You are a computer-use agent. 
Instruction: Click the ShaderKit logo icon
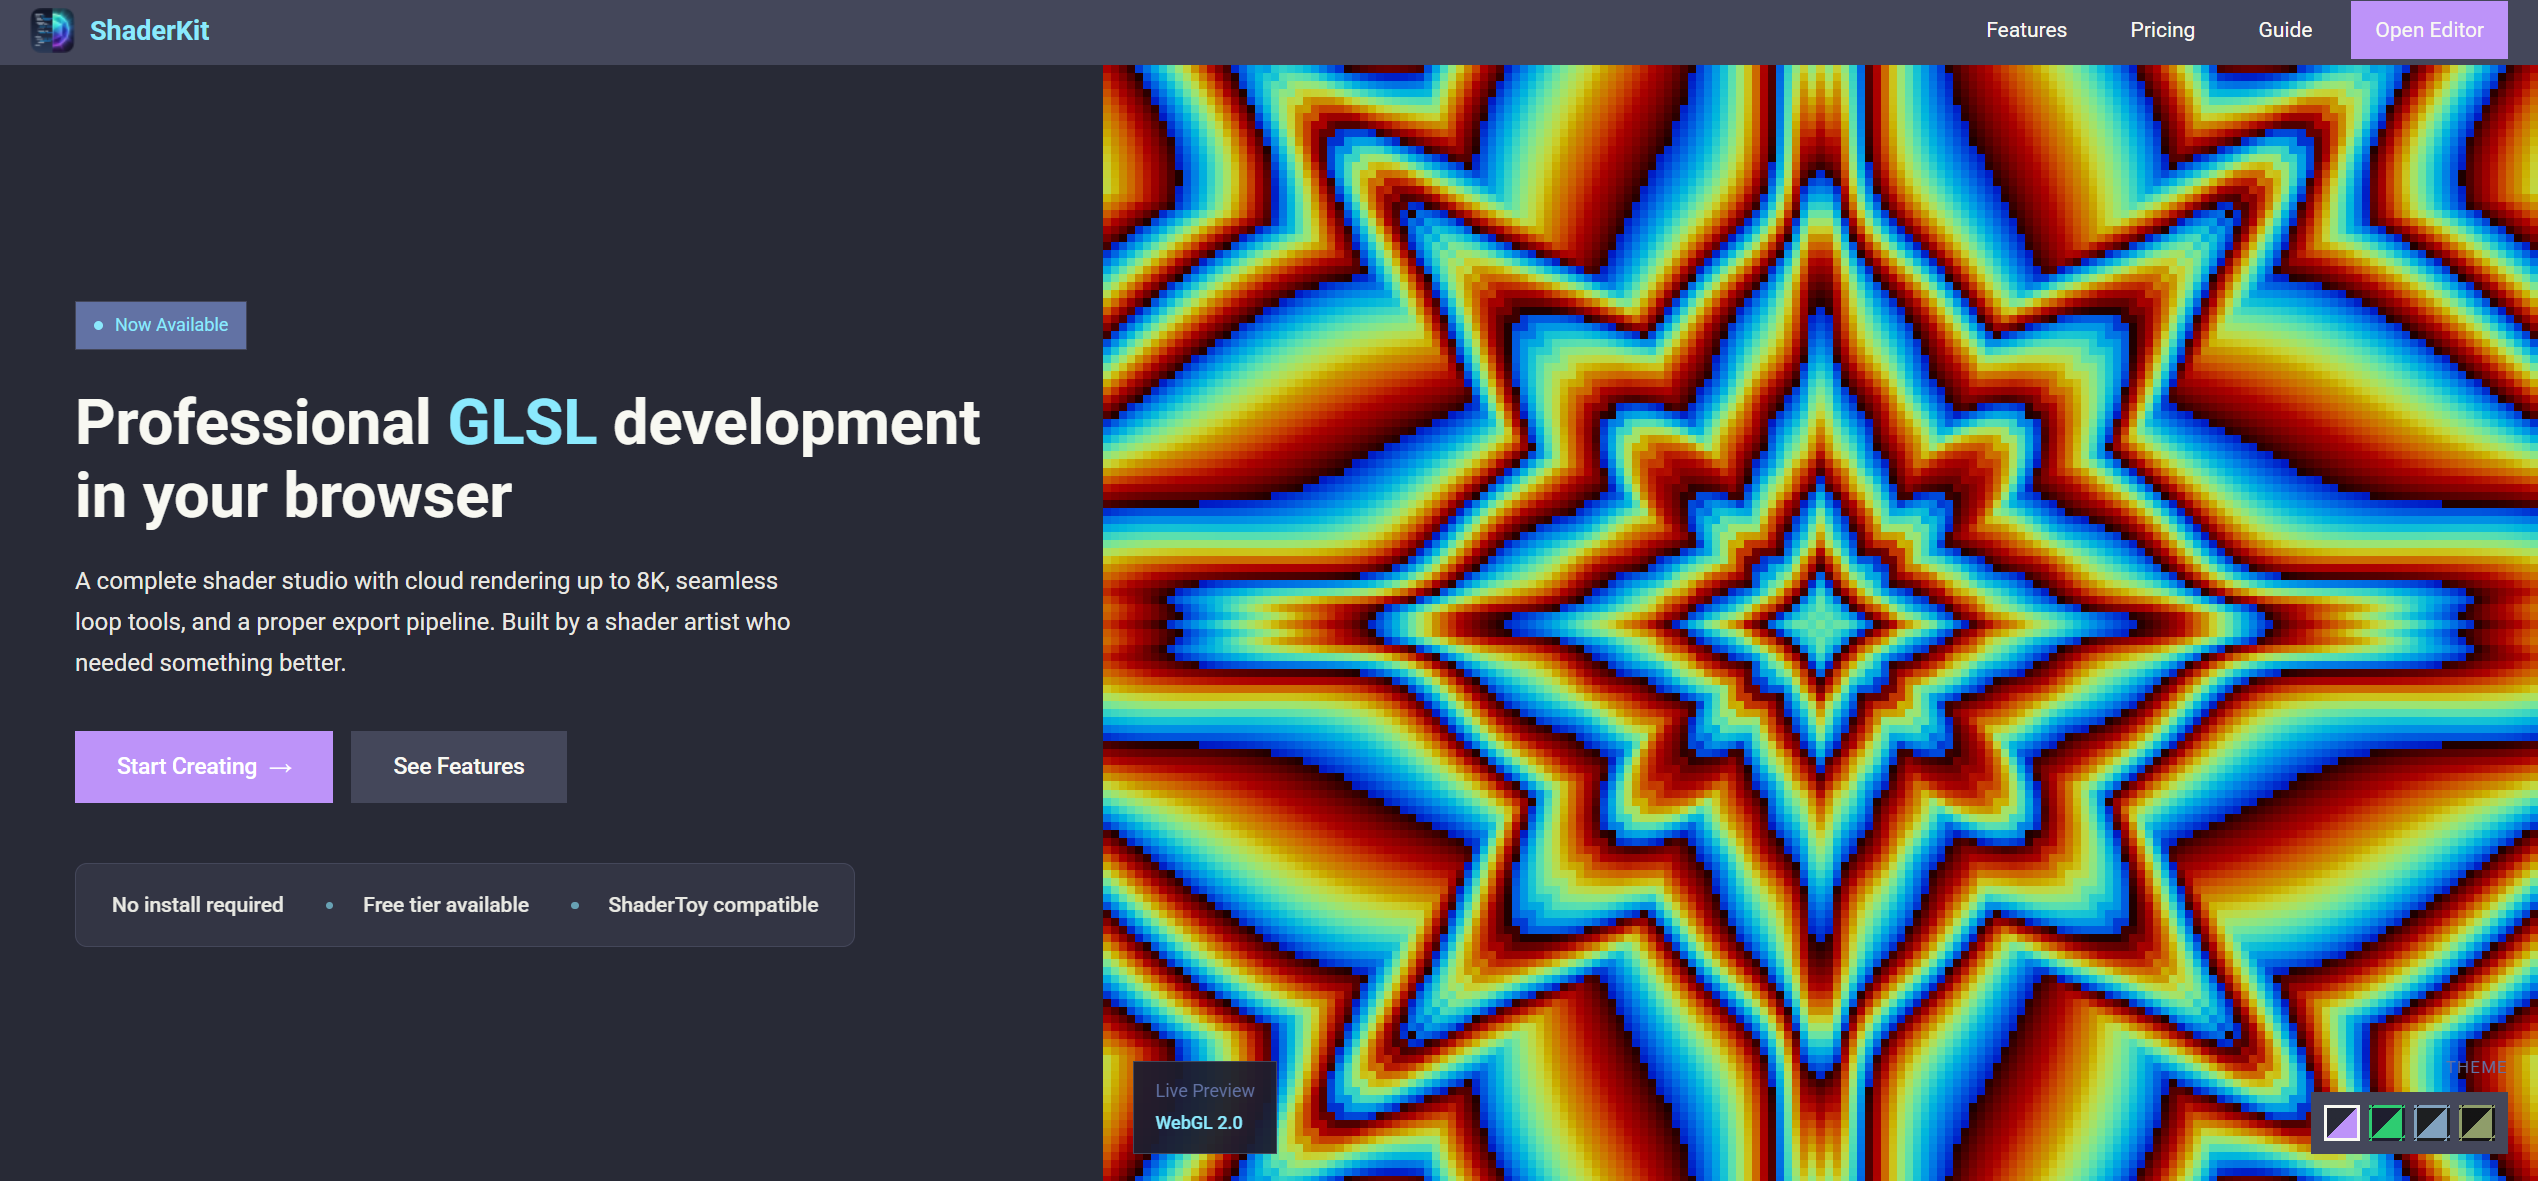pyautogui.click(x=54, y=31)
